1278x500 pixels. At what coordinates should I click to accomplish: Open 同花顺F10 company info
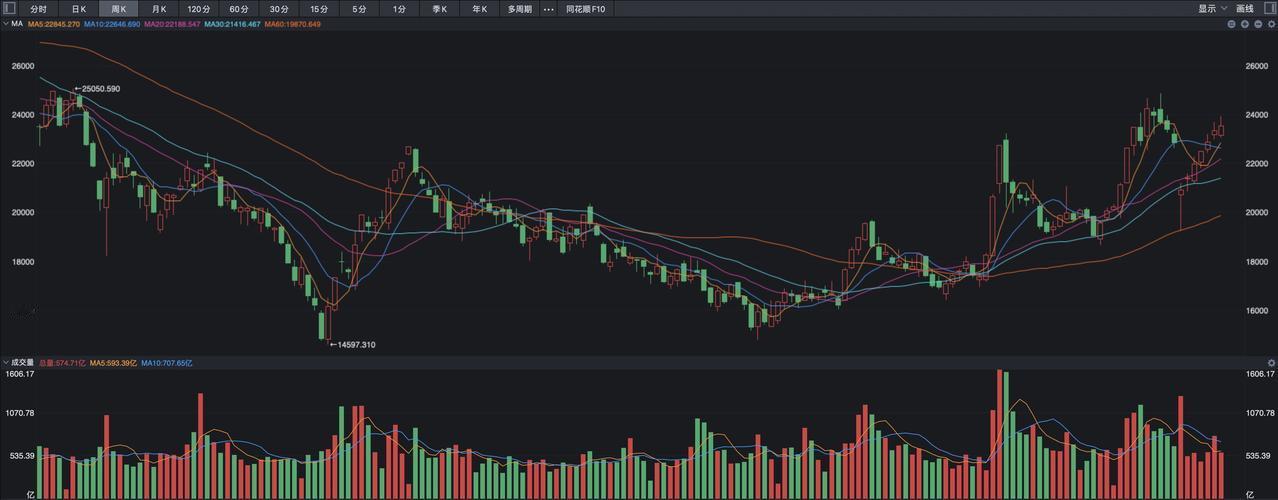pos(586,8)
